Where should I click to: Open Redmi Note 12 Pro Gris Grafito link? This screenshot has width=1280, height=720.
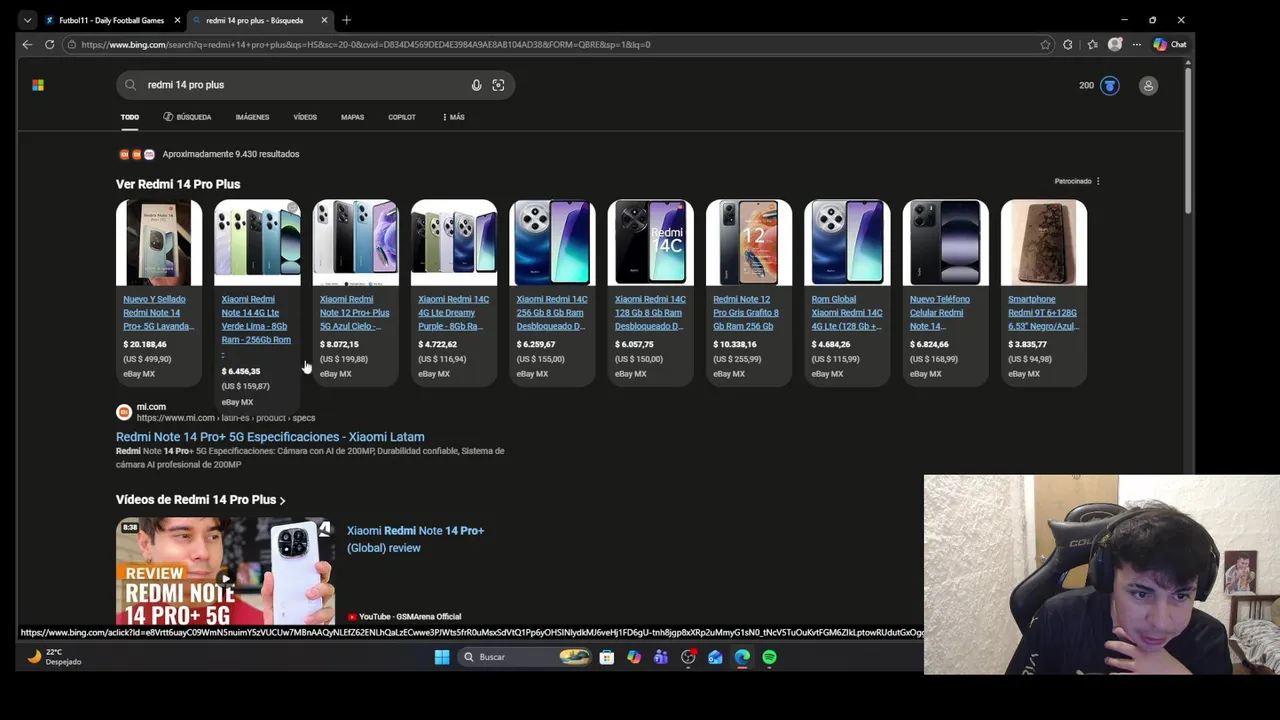(x=746, y=313)
